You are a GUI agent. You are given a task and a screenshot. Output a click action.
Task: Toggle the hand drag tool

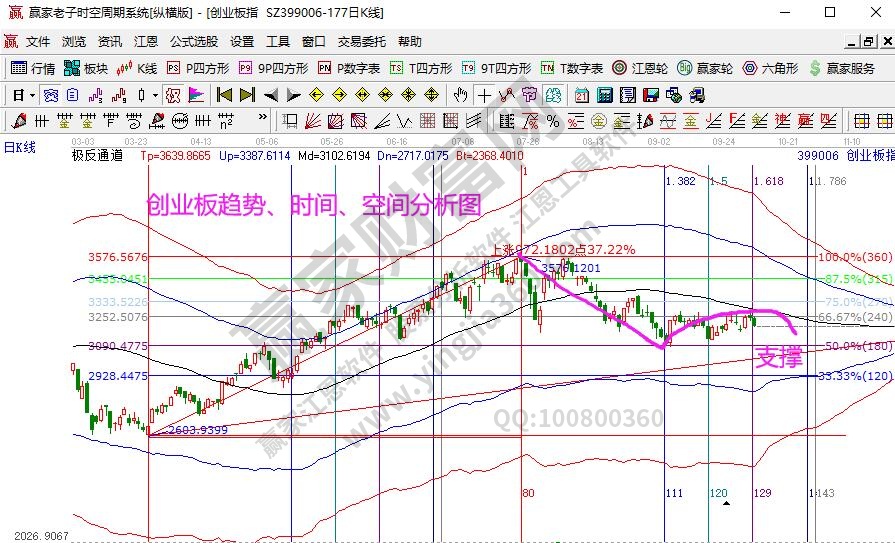pyautogui.click(x=460, y=95)
